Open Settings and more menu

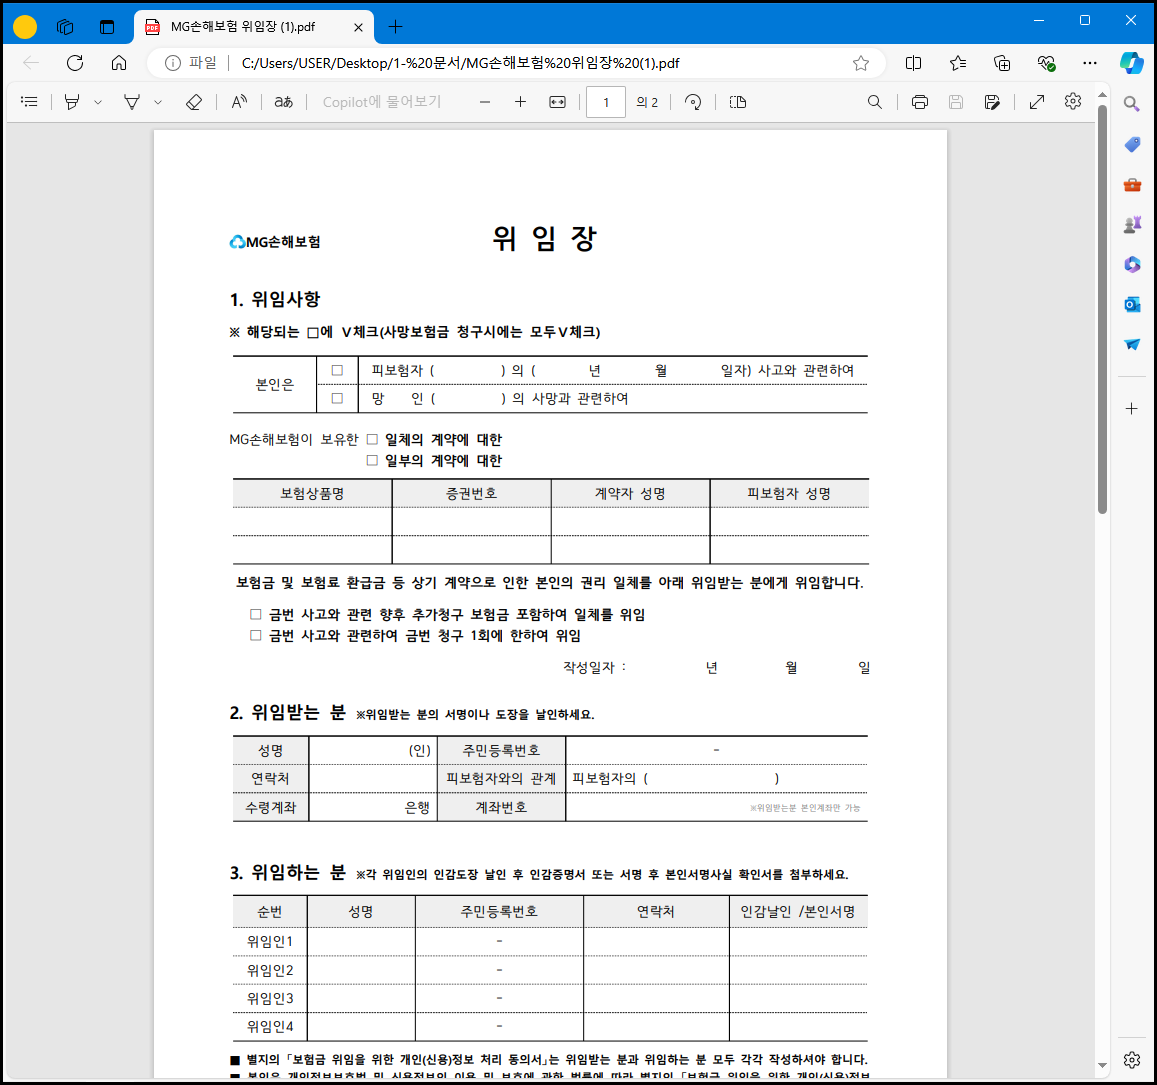[1090, 63]
